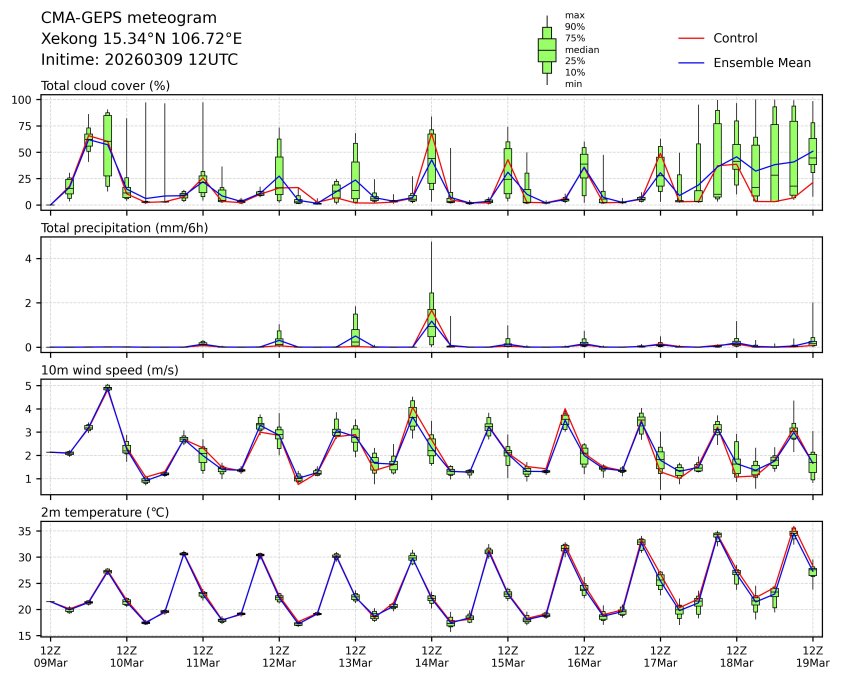Click the "min" label in box-plot legend
The height and width of the screenshot is (680, 841).
573,84
